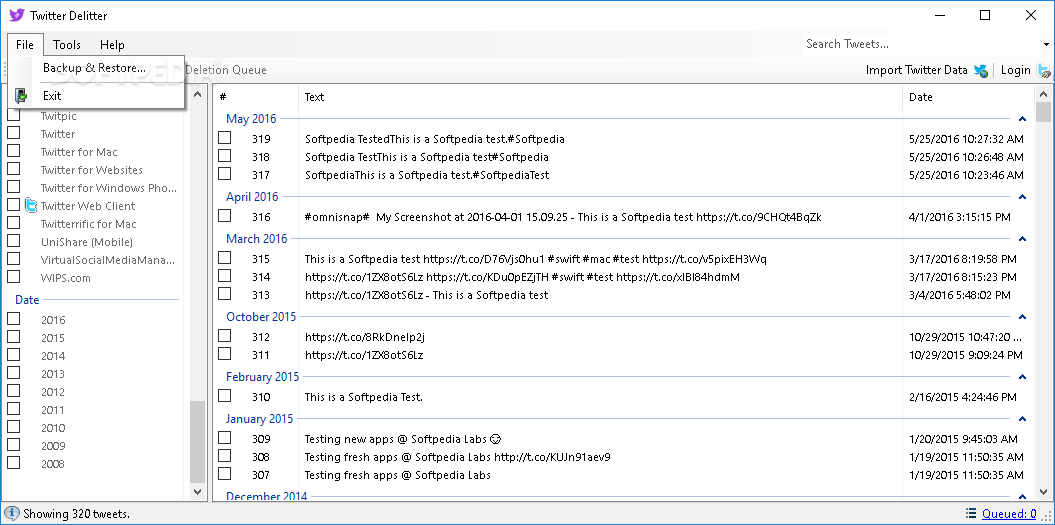Image resolution: width=1055 pixels, height=525 pixels.
Task: Click the Date filter section heading
Action: [28, 300]
